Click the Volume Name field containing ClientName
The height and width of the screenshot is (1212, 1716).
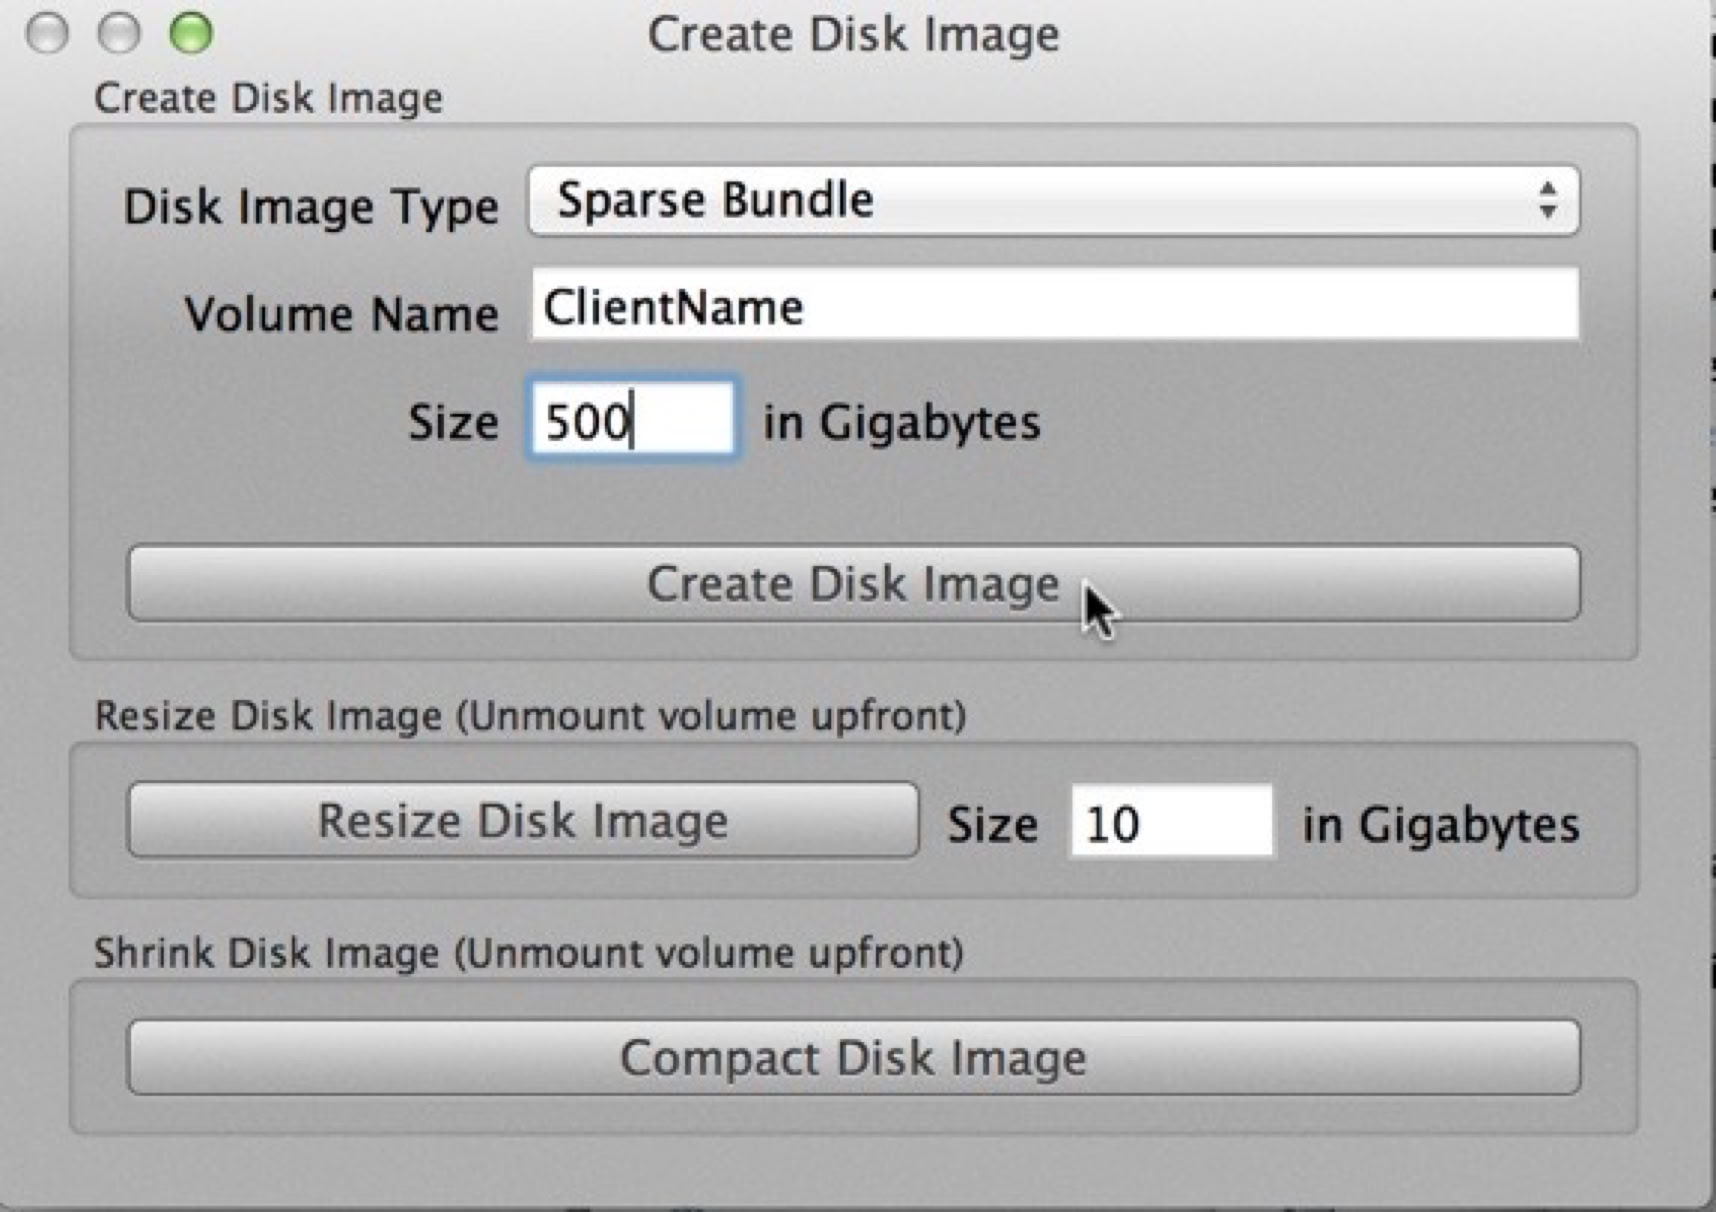[x=1054, y=306]
